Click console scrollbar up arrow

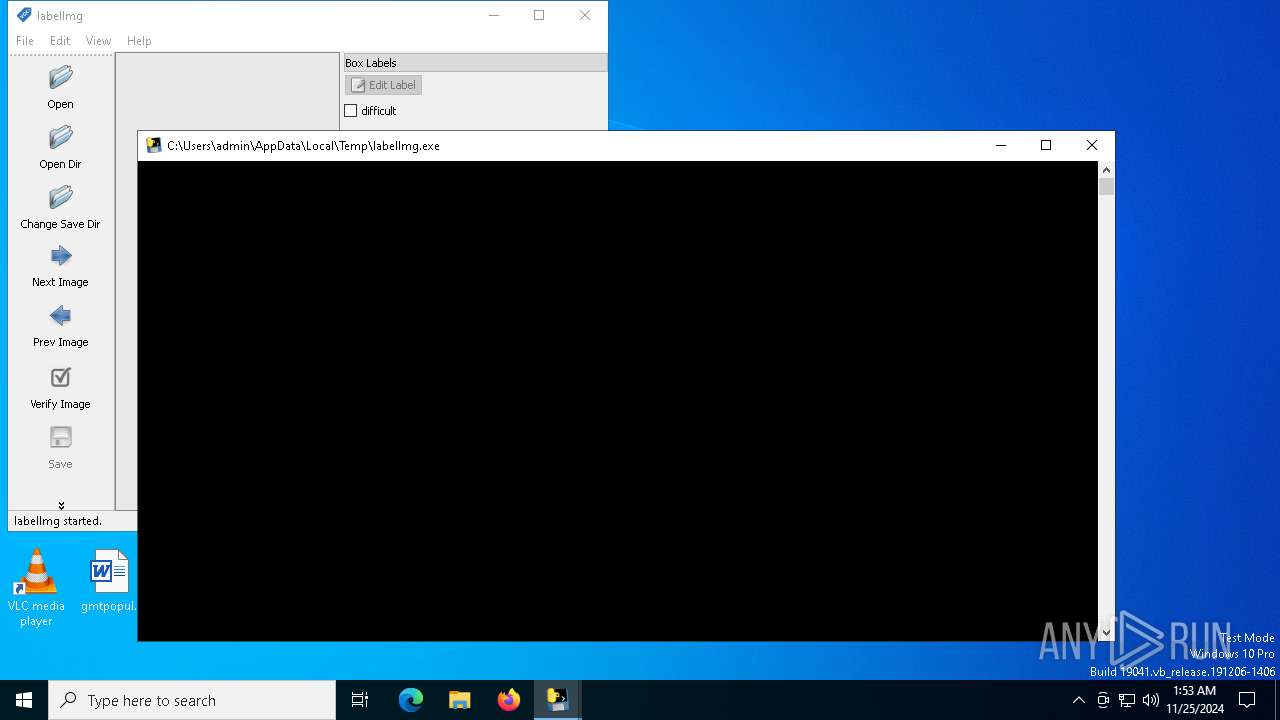pyautogui.click(x=1106, y=170)
